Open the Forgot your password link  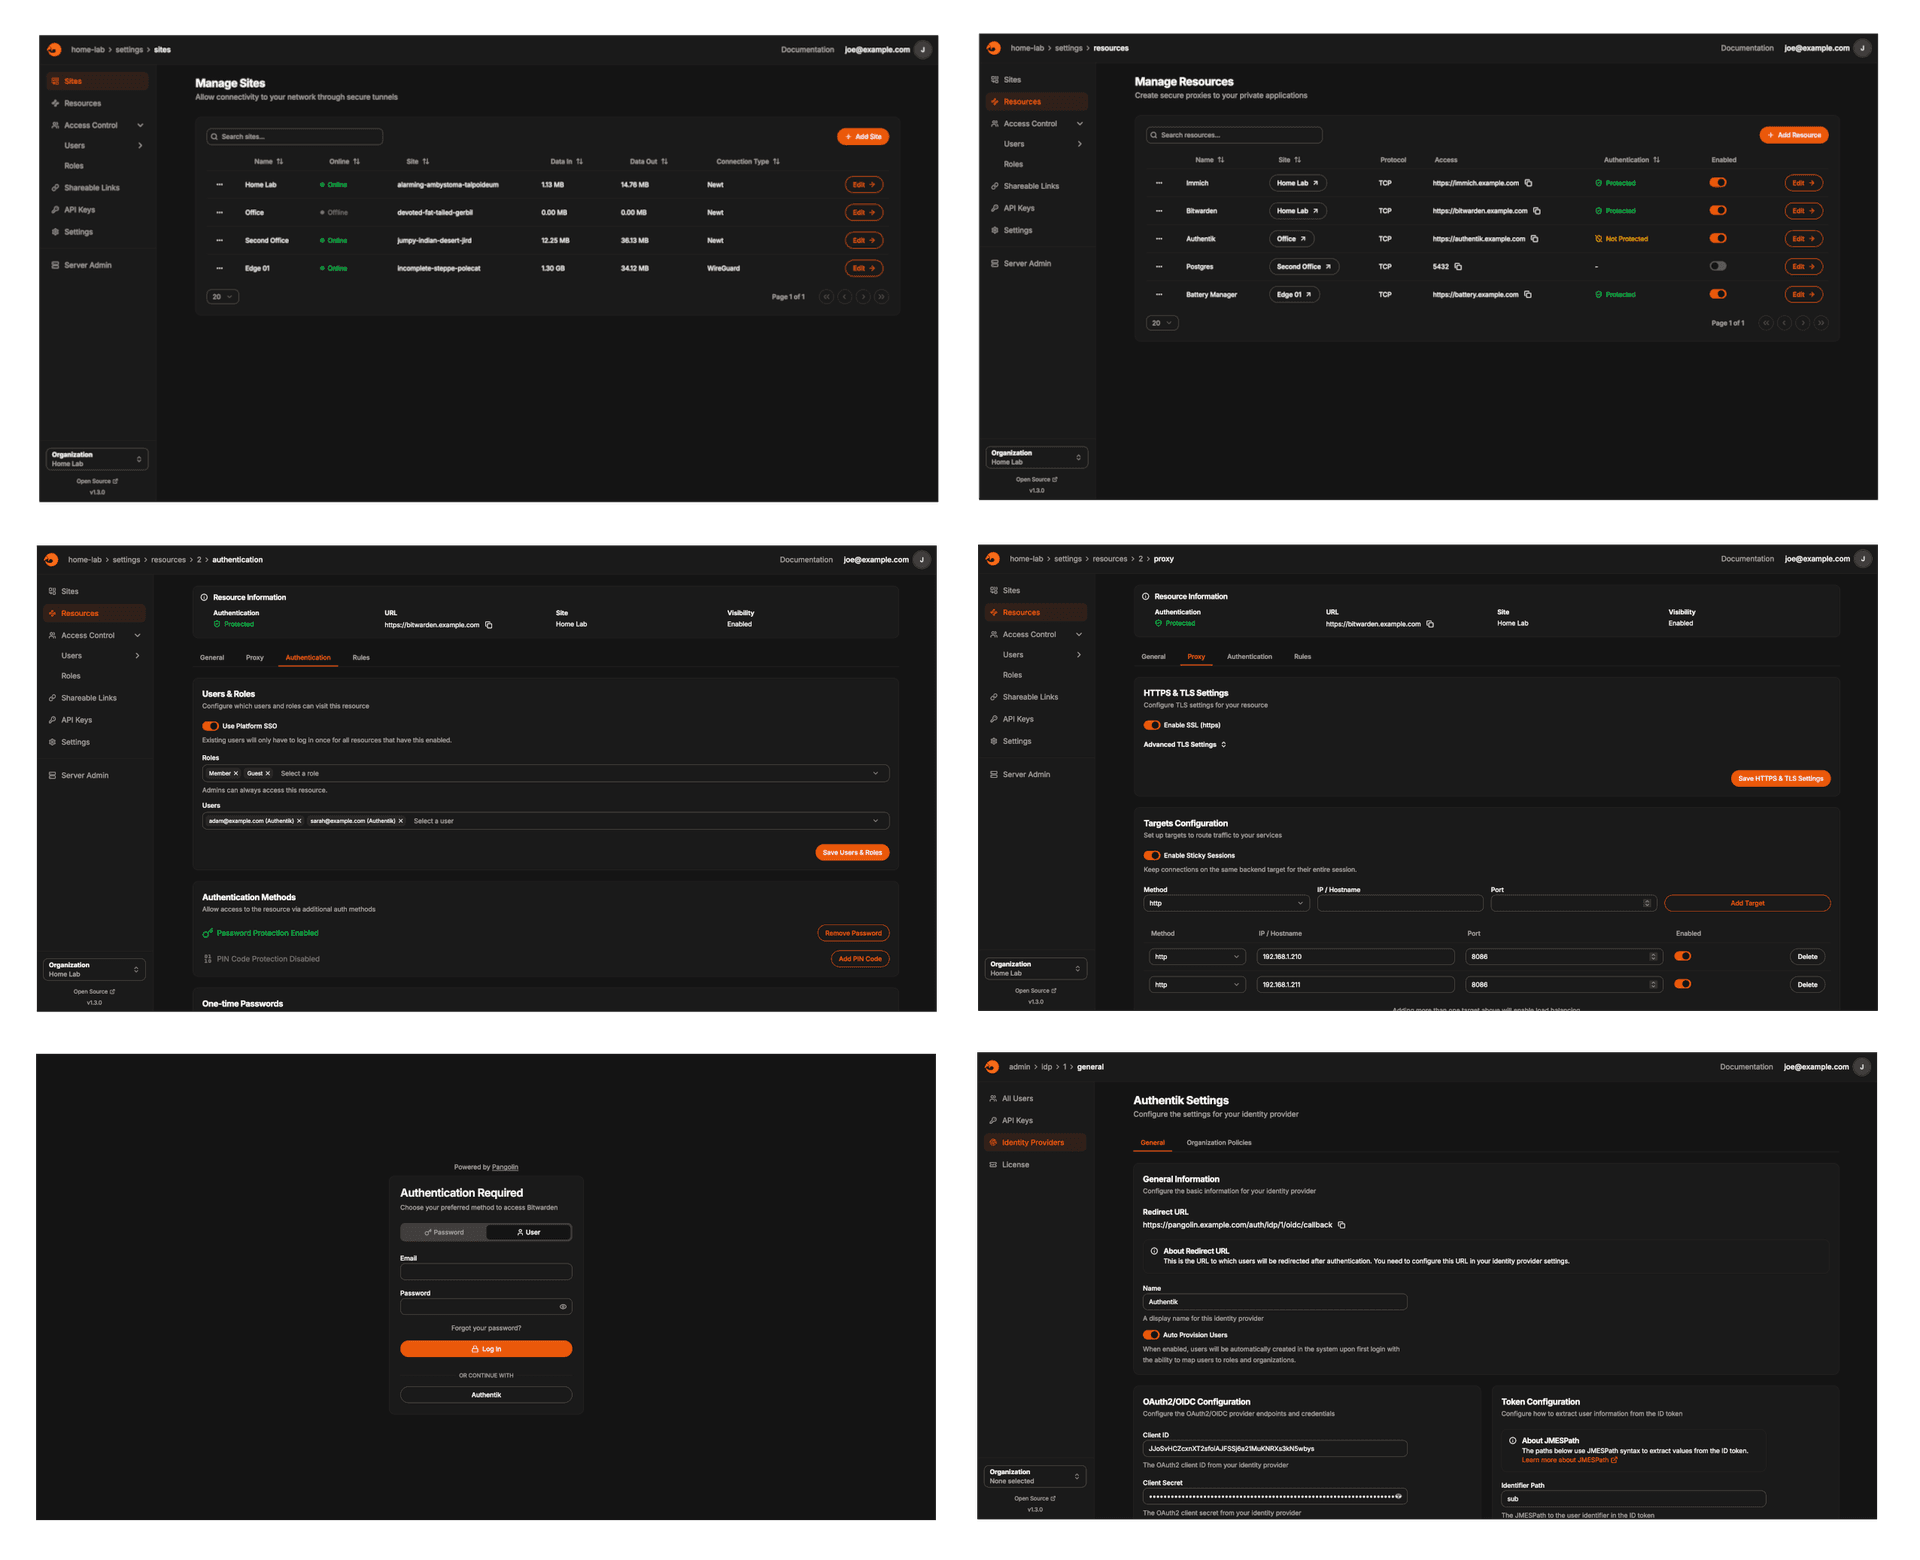[x=486, y=1328]
